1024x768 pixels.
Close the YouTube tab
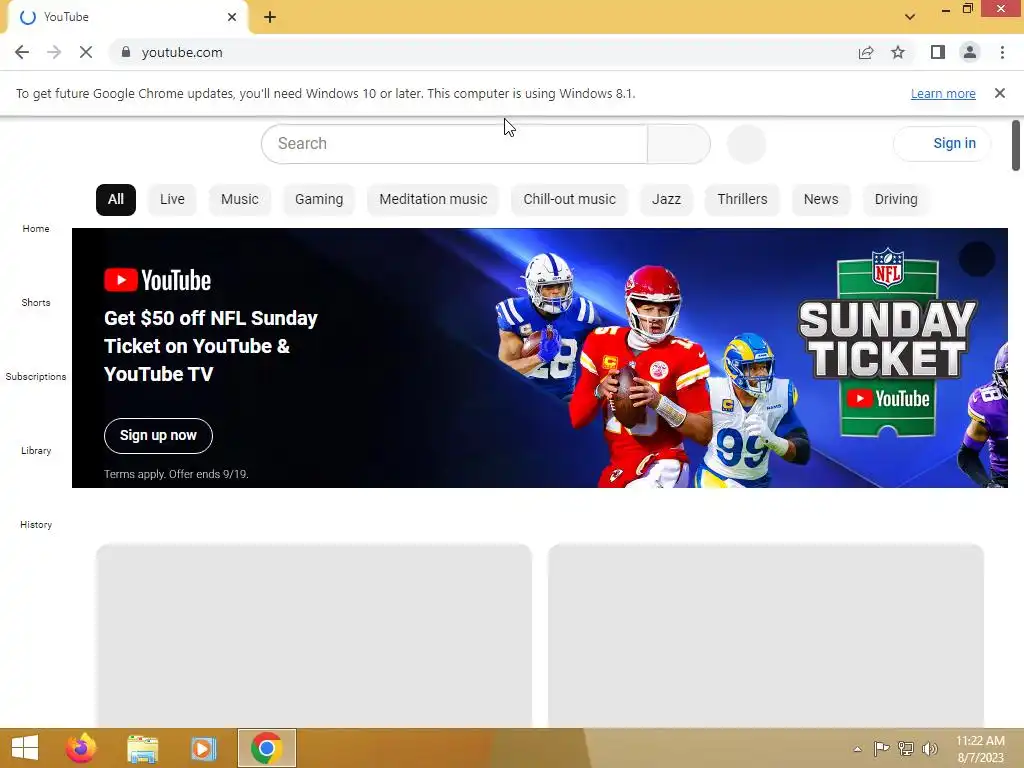[232, 17]
